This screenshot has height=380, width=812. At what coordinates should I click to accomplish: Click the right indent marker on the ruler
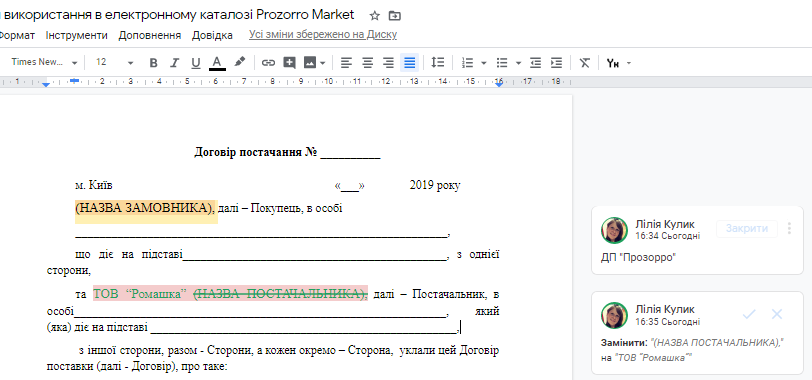click(499, 84)
